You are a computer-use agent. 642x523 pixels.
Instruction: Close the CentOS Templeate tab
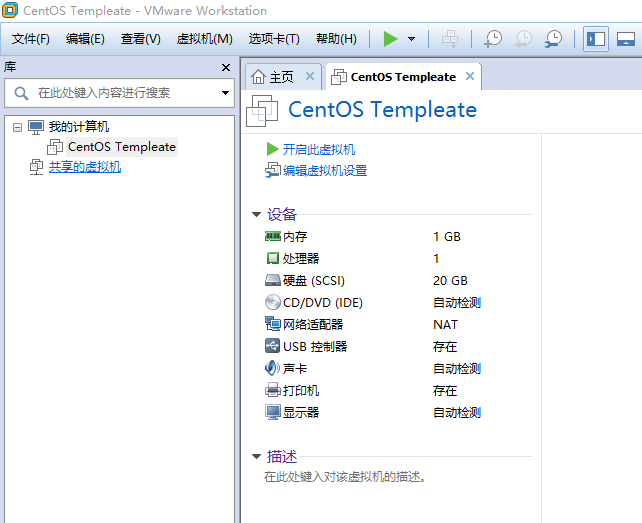(470, 76)
